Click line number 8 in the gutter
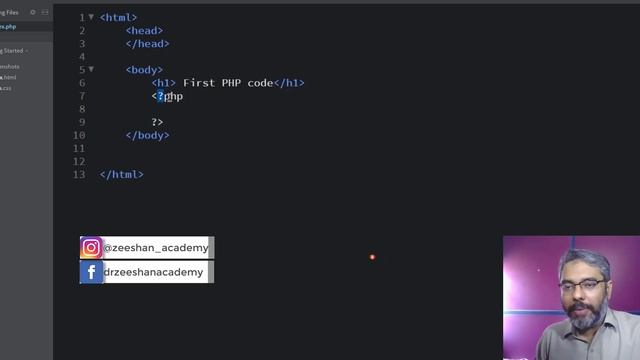Image resolution: width=640 pixels, height=360 pixels. tap(82, 109)
